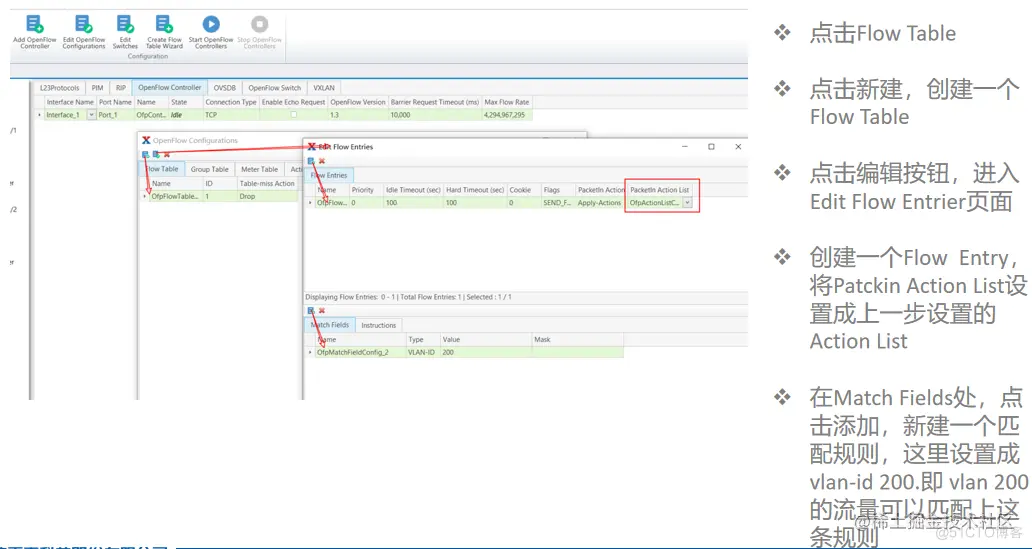Select Match Fields tab
The height and width of the screenshot is (549, 1032).
330,325
